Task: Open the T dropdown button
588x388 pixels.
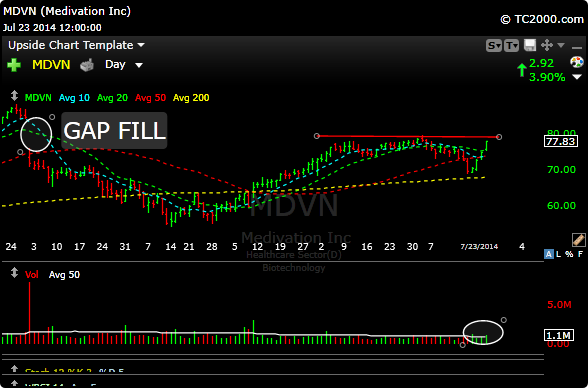Action: click(512, 46)
